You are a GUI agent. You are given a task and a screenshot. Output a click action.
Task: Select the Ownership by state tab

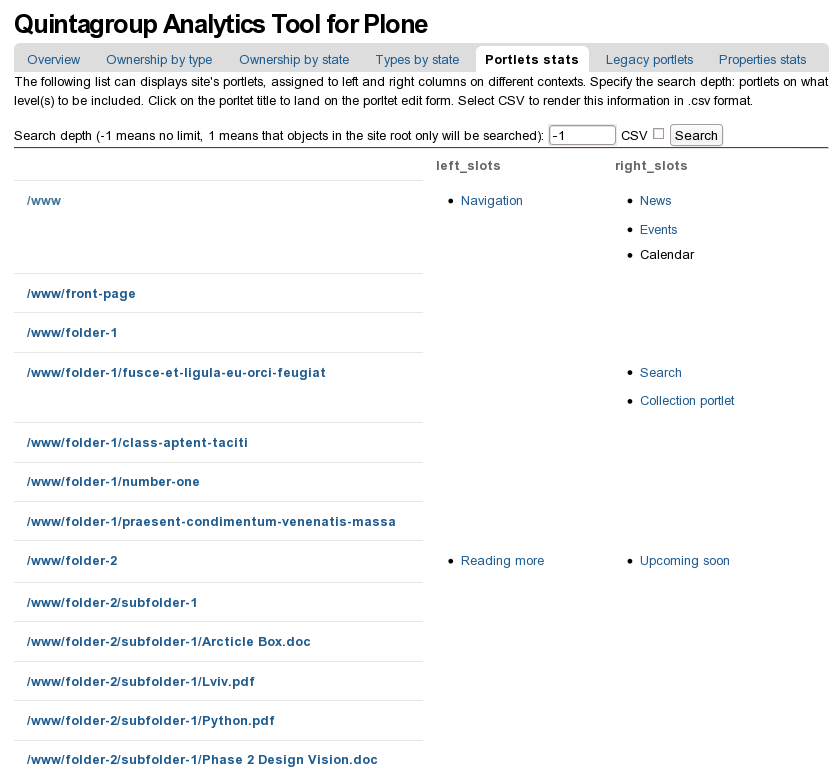294,60
